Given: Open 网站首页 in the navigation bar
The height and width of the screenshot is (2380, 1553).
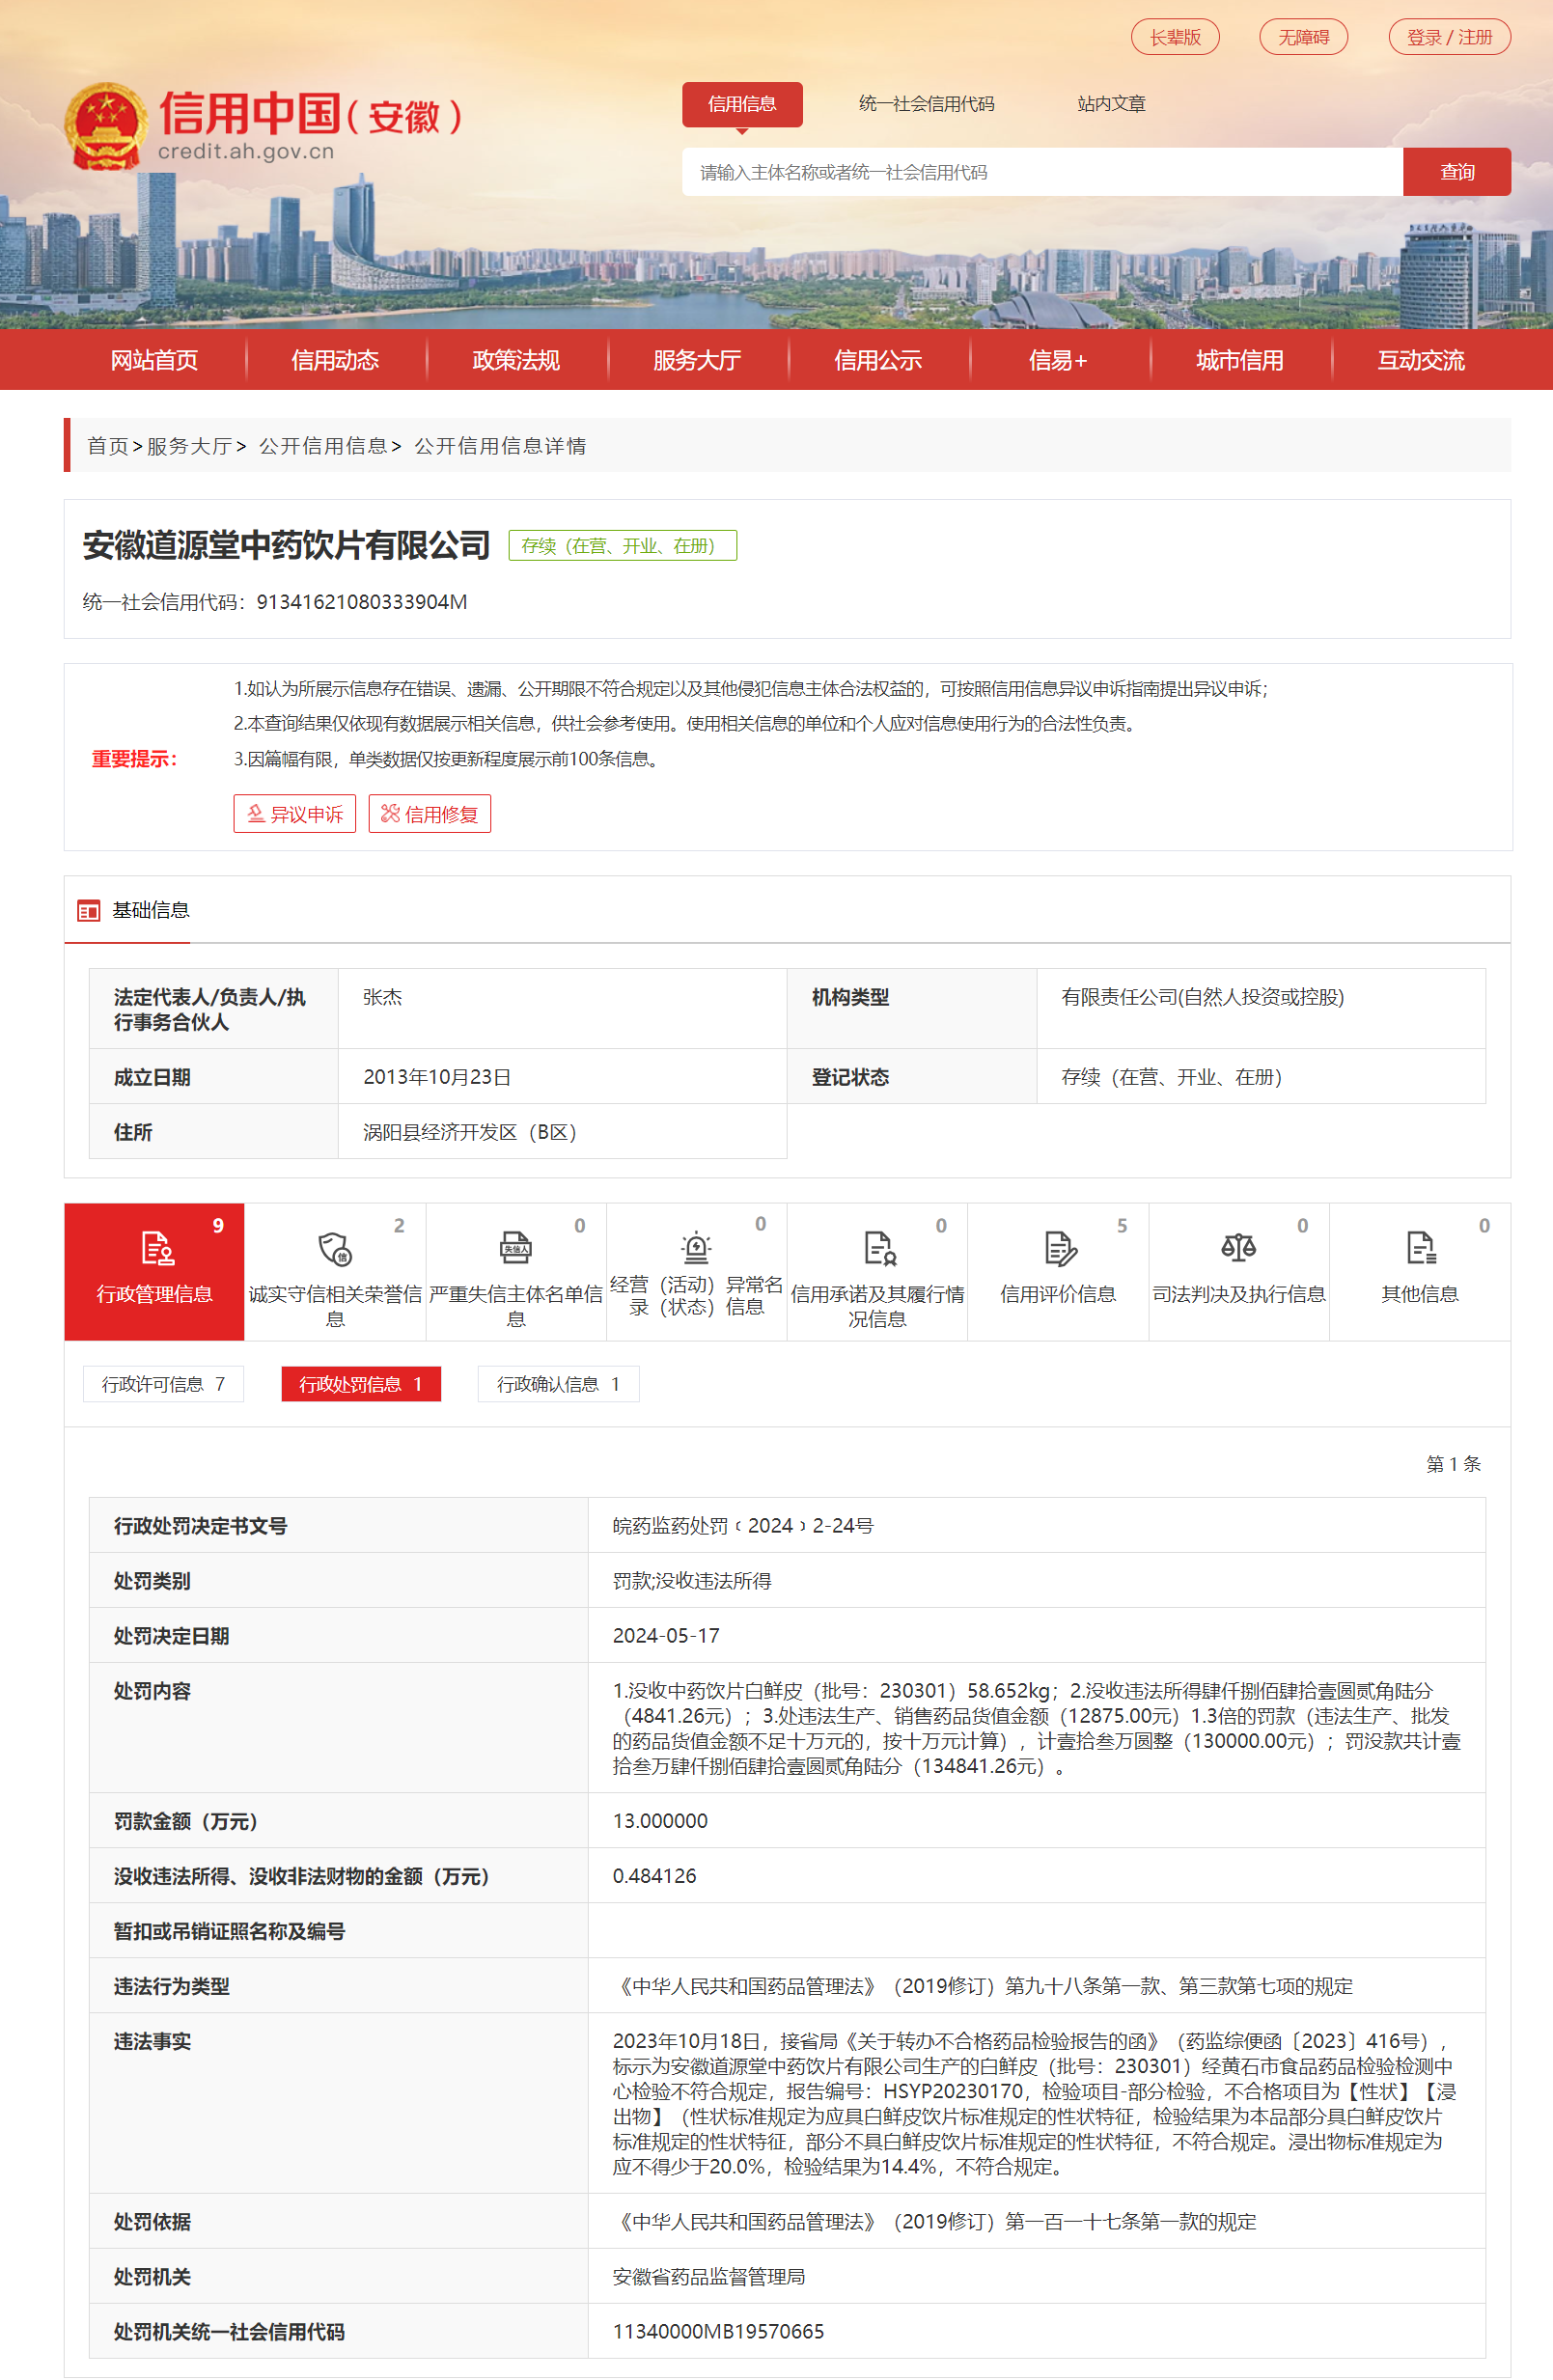Looking at the screenshot, I should point(154,360).
